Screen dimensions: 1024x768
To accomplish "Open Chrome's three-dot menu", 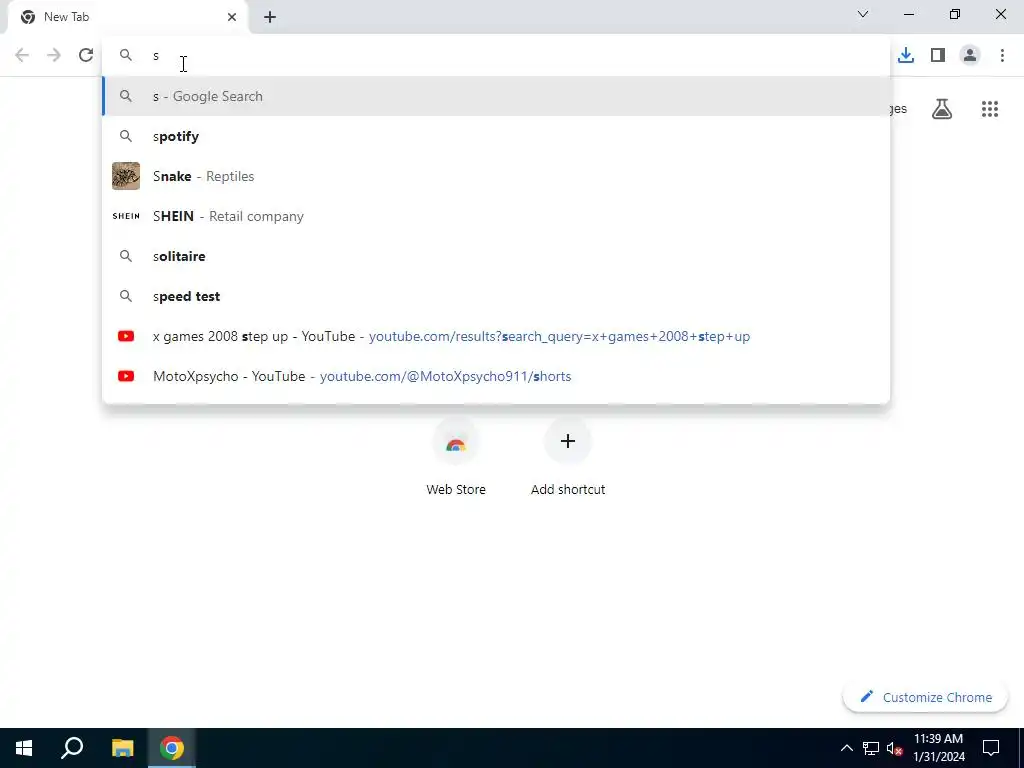I will click(1002, 56).
